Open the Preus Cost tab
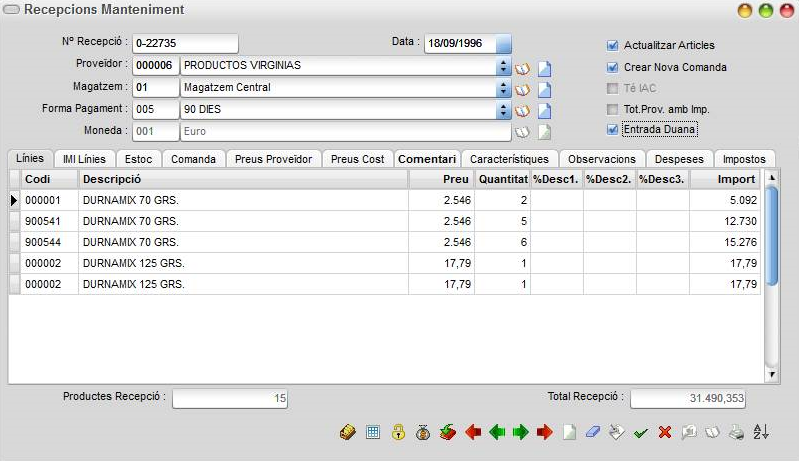Image resolution: width=799 pixels, height=461 pixels. [x=357, y=159]
